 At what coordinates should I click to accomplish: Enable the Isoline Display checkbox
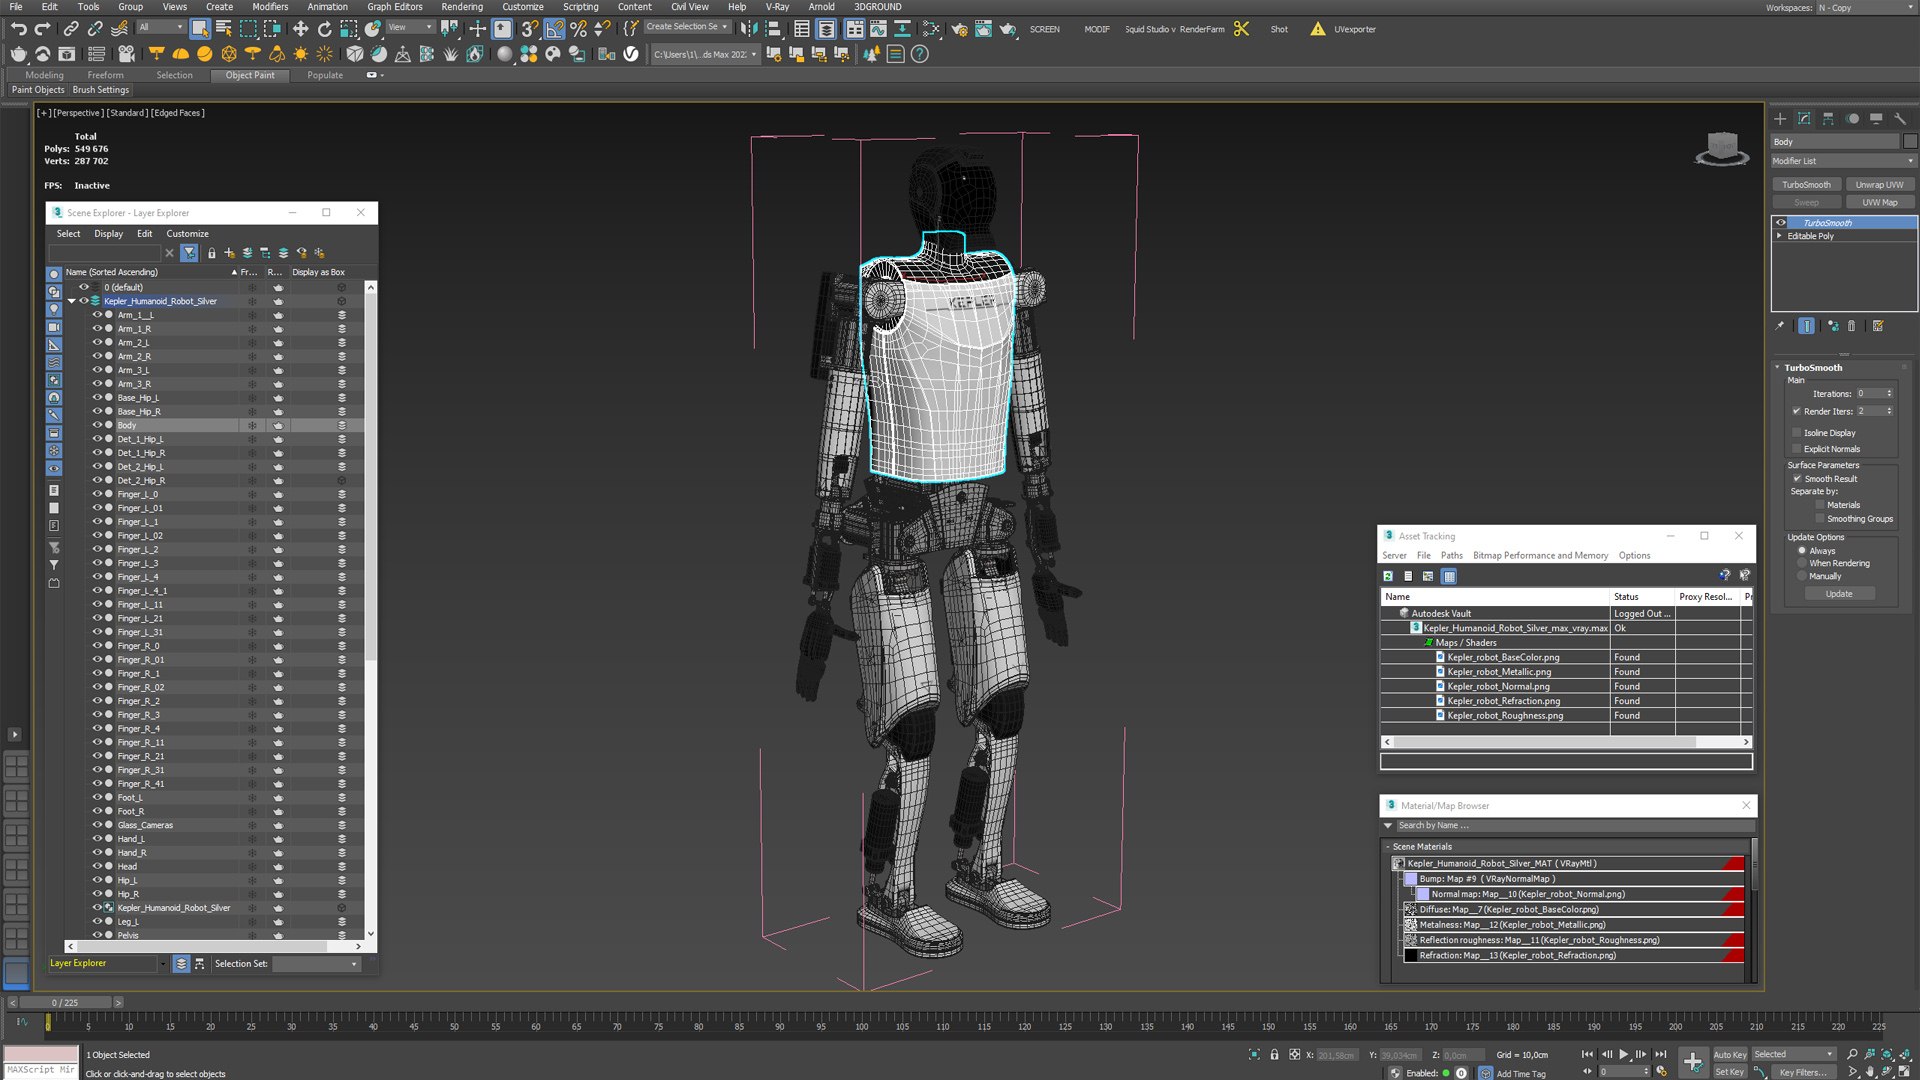click(1797, 433)
